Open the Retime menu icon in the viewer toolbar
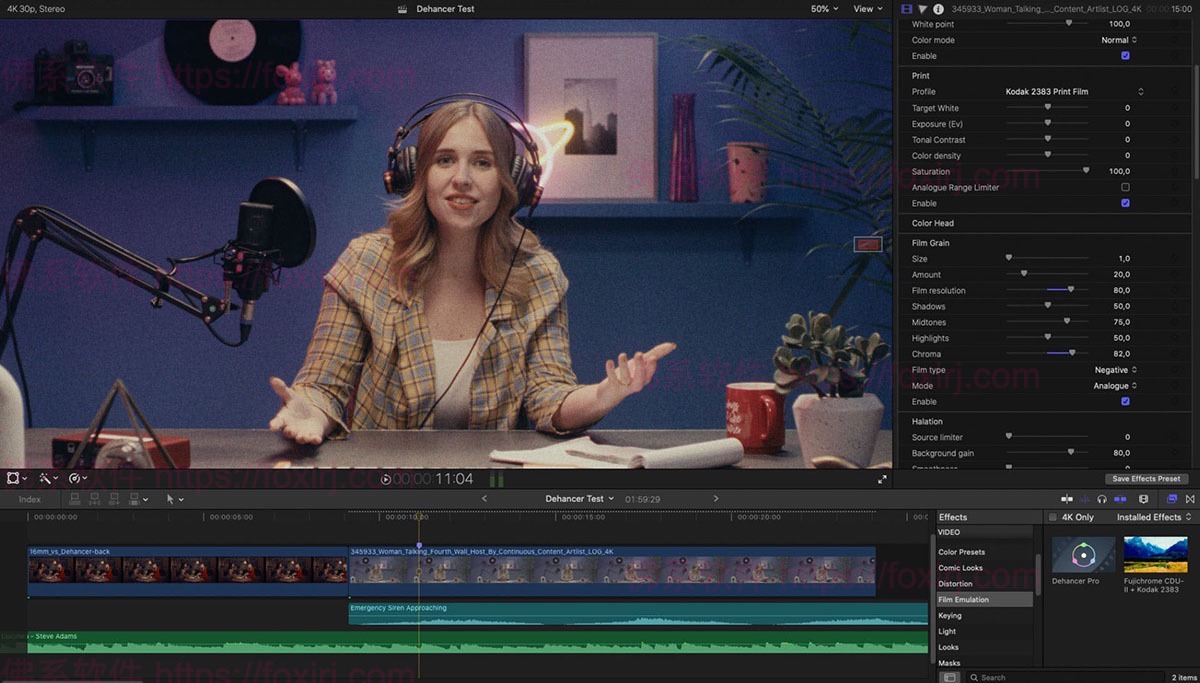The height and width of the screenshot is (683, 1200). 75,478
